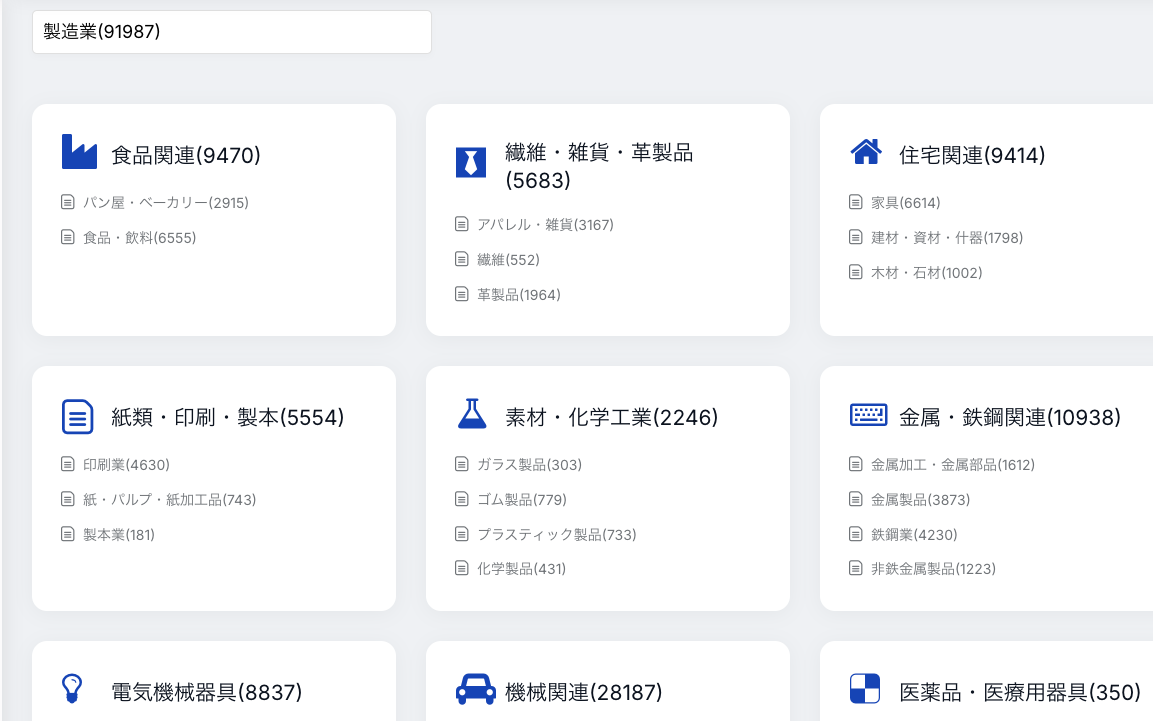The image size is (1153, 721).
Task: Click the 機械関連(28187) category heading
Action: 584,692
